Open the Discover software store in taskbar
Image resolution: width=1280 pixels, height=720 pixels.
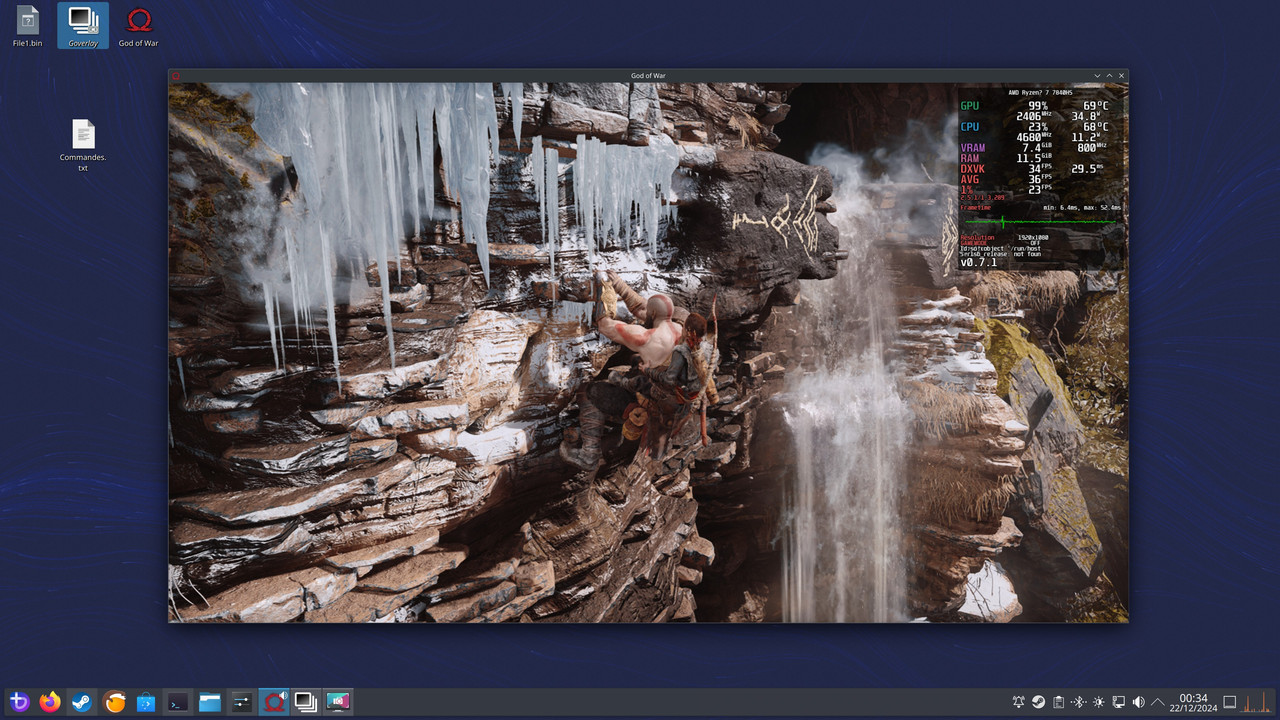[x=146, y=702]
